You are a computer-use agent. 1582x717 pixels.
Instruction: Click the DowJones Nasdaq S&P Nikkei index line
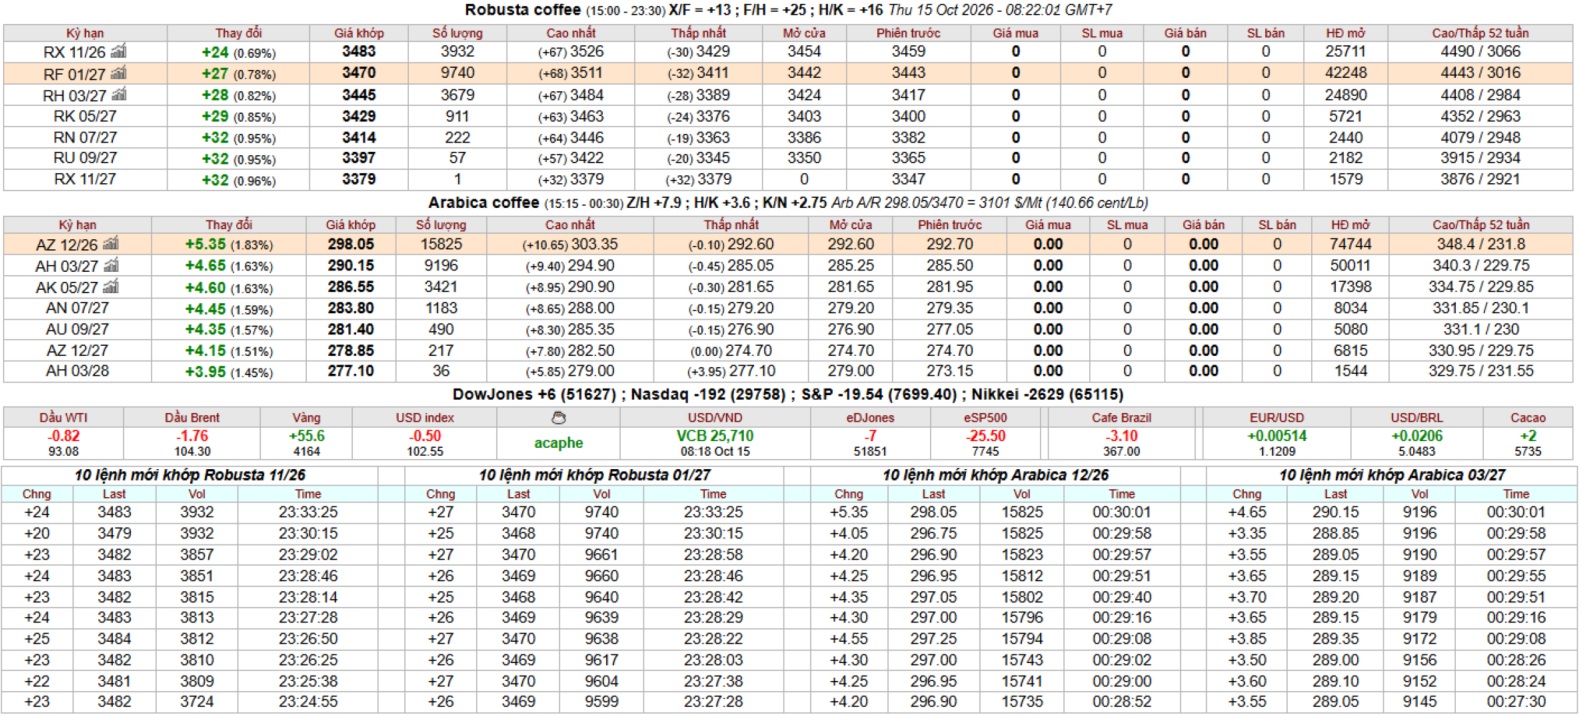788,394
